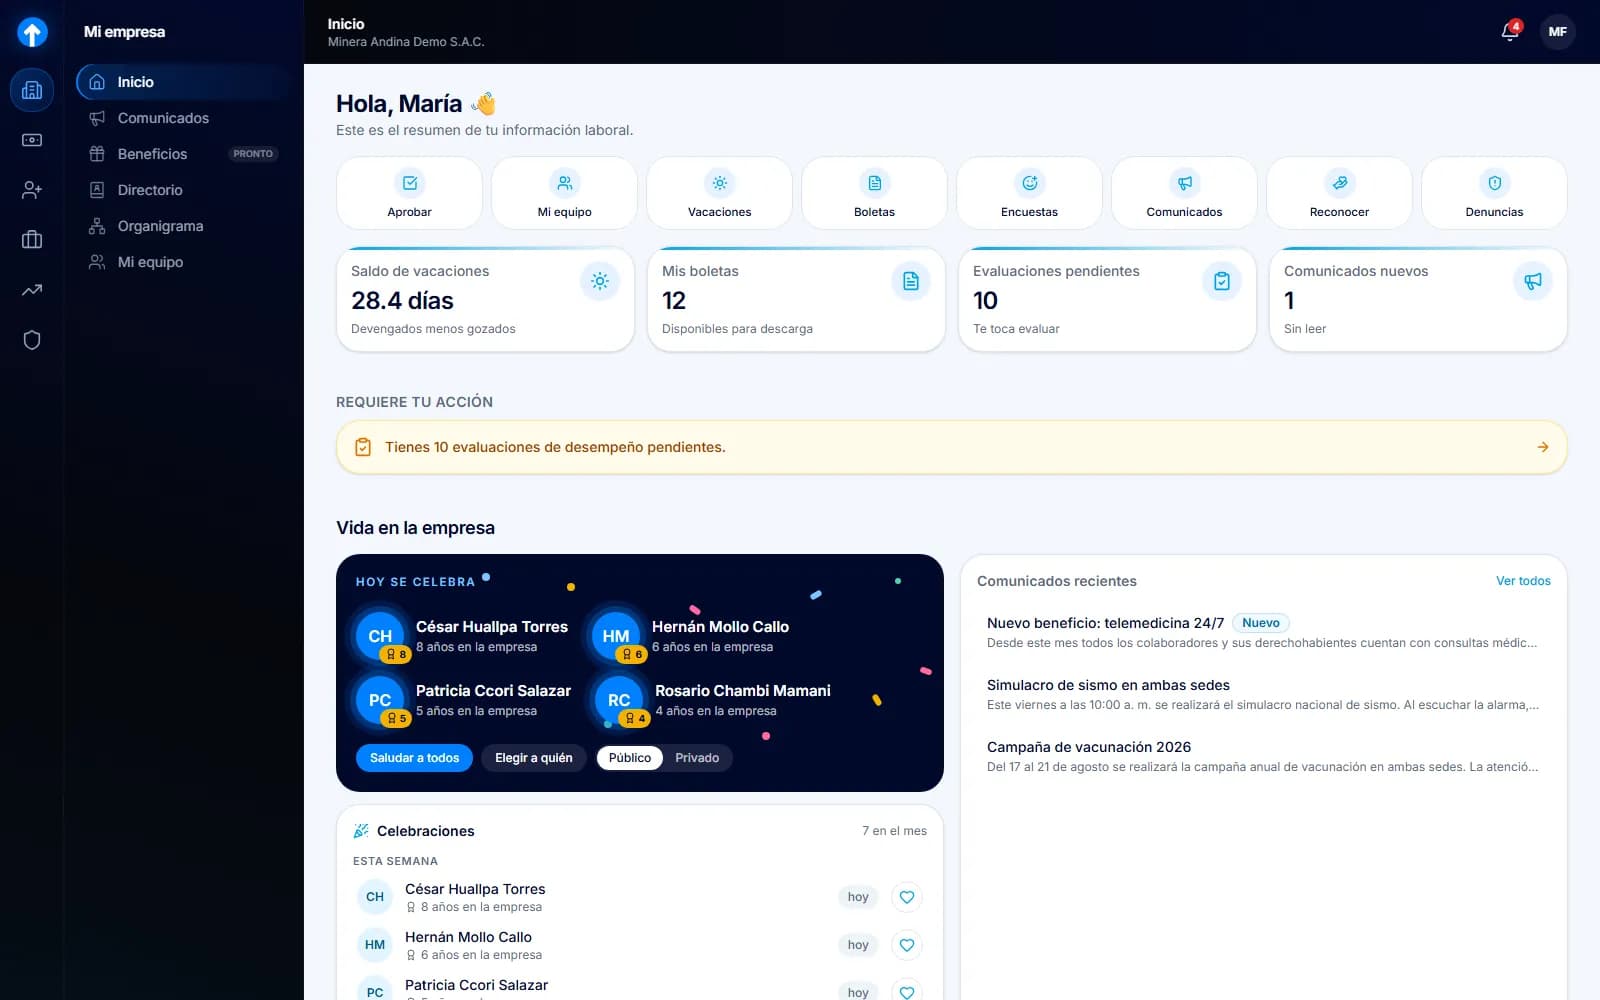
Task: Open the shield rail icon
Action: click(32, 340)
